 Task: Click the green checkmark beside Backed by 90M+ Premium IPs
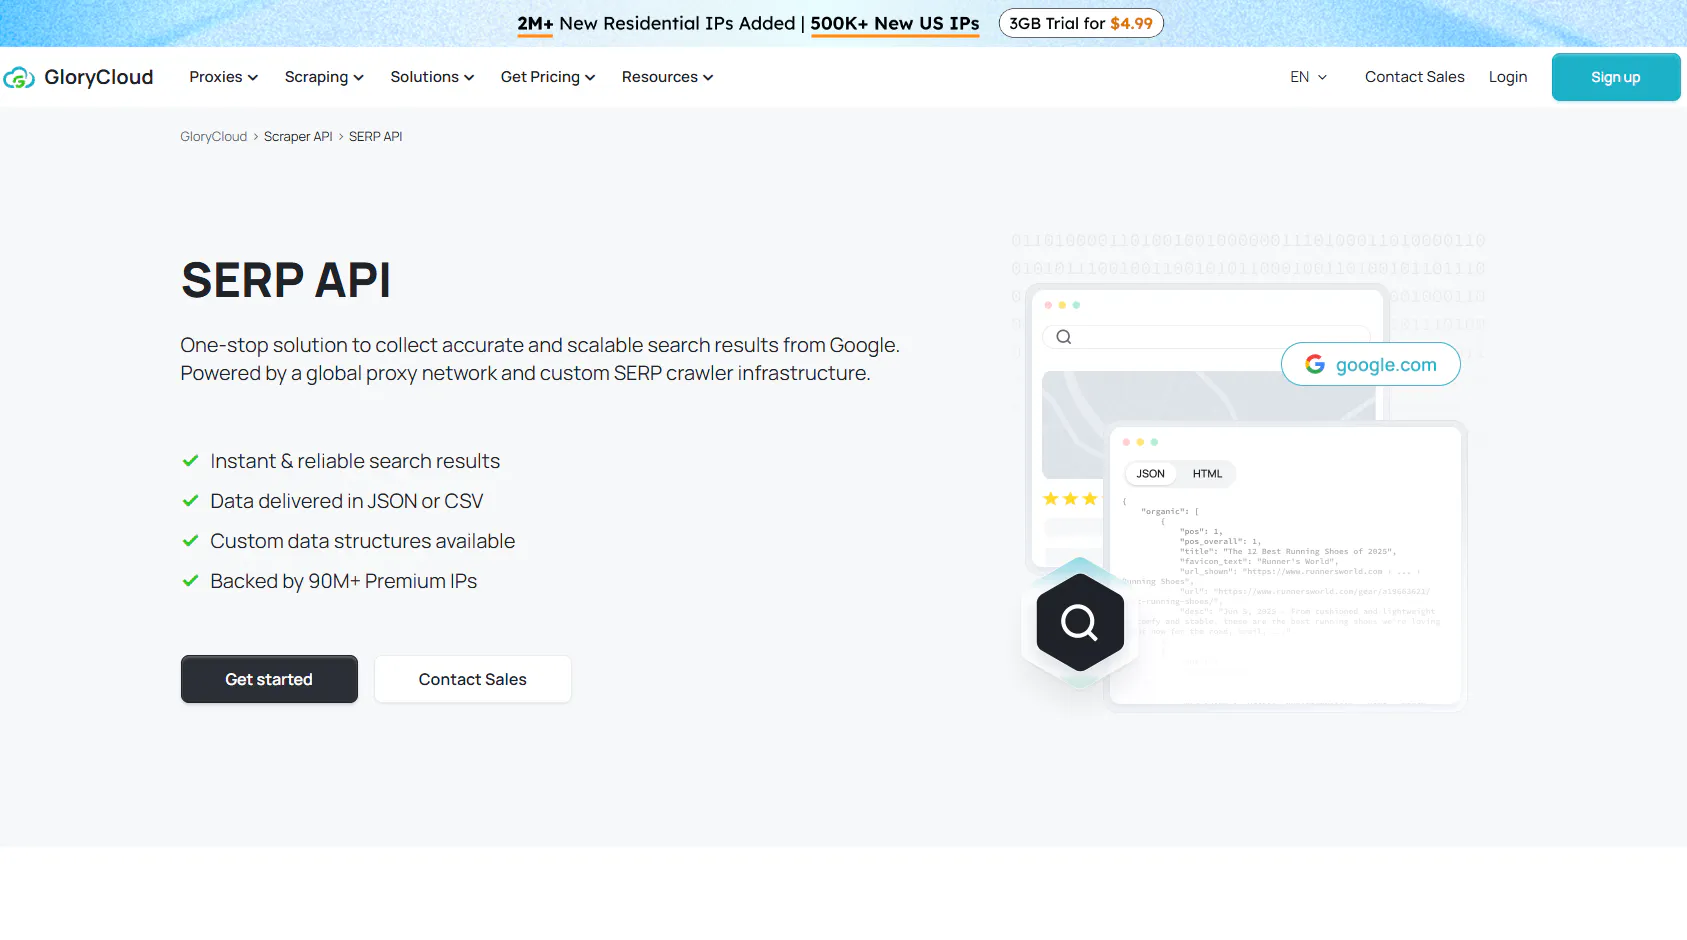pyautogui.click(x=190, y=581)
